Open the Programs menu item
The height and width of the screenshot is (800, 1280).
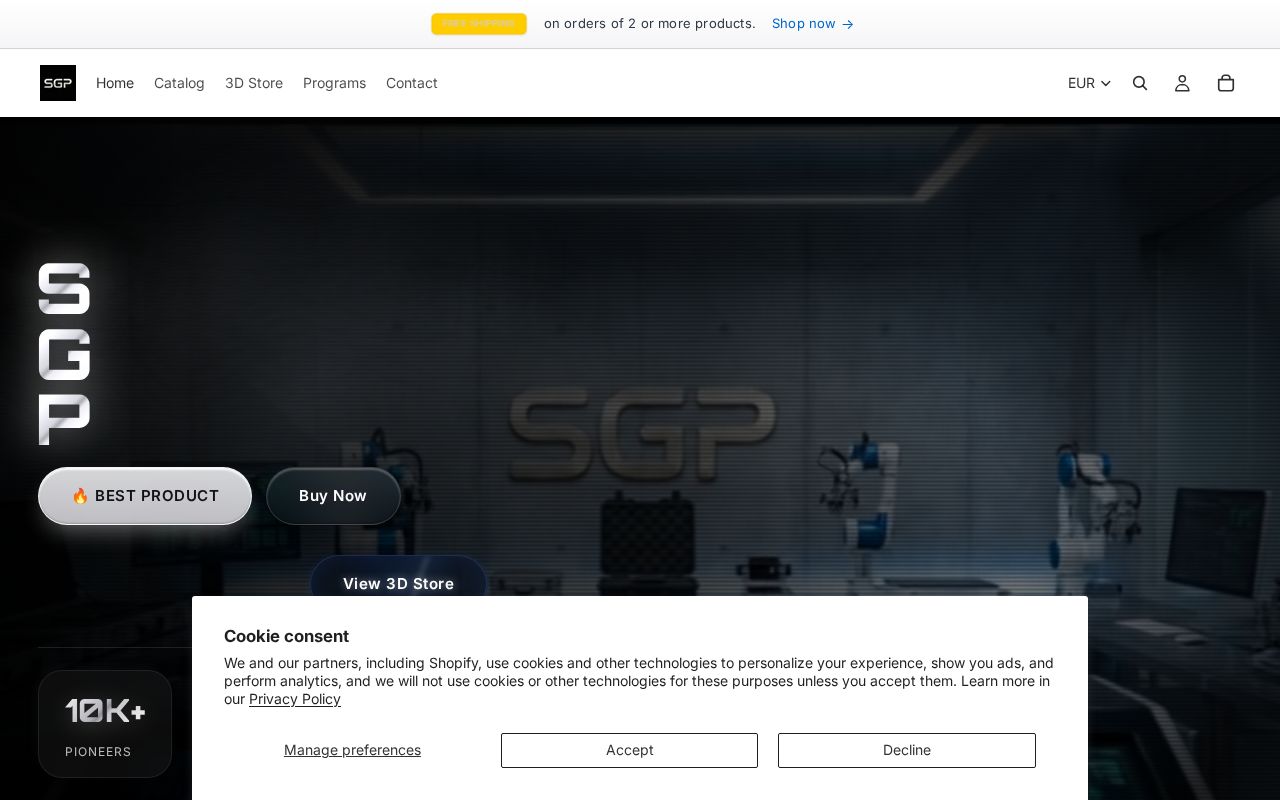pos(334,83)
